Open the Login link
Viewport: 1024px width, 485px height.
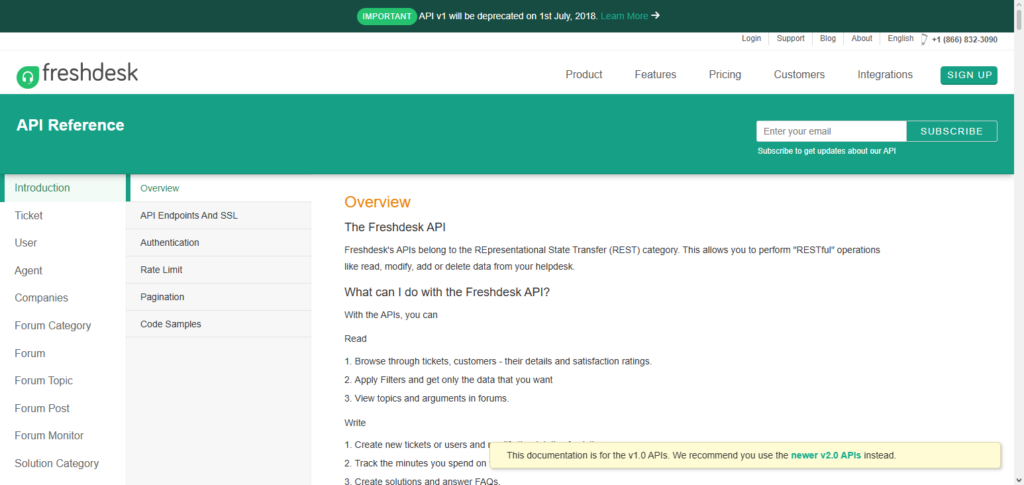coord(751,39)
